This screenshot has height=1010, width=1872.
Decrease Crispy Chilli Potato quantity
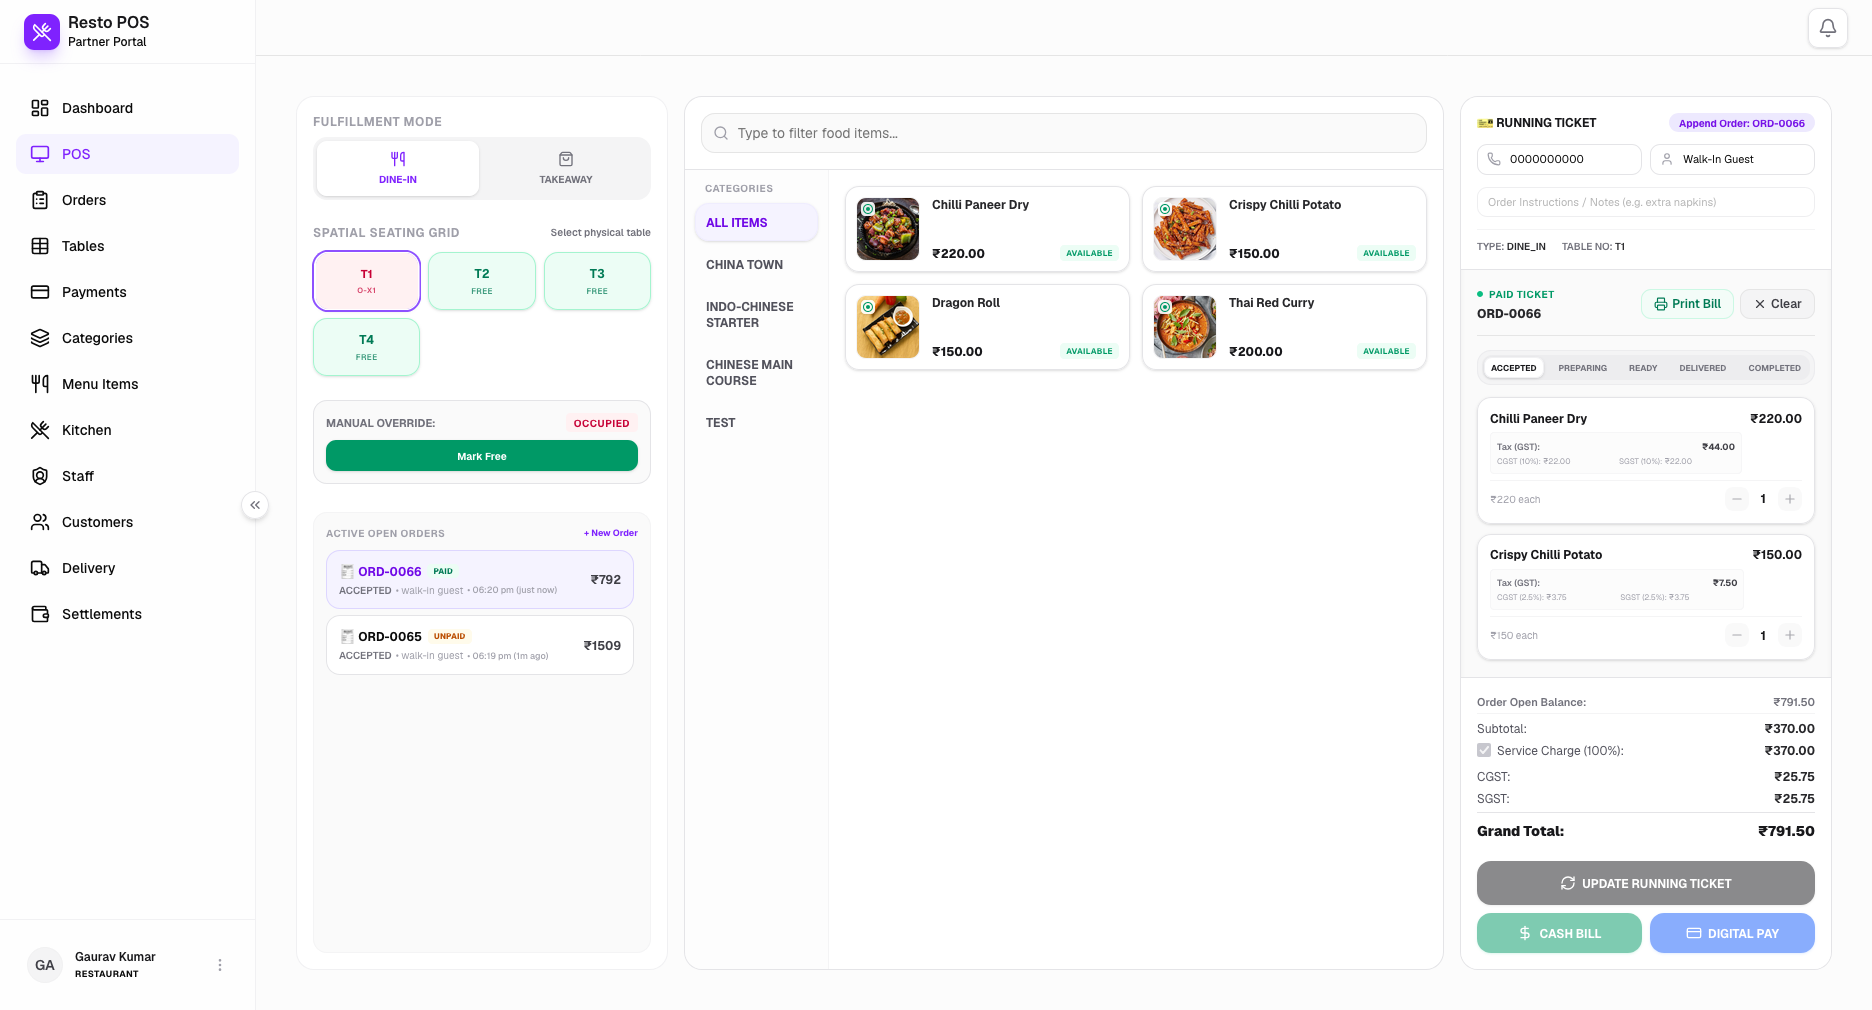[1737, 635]
